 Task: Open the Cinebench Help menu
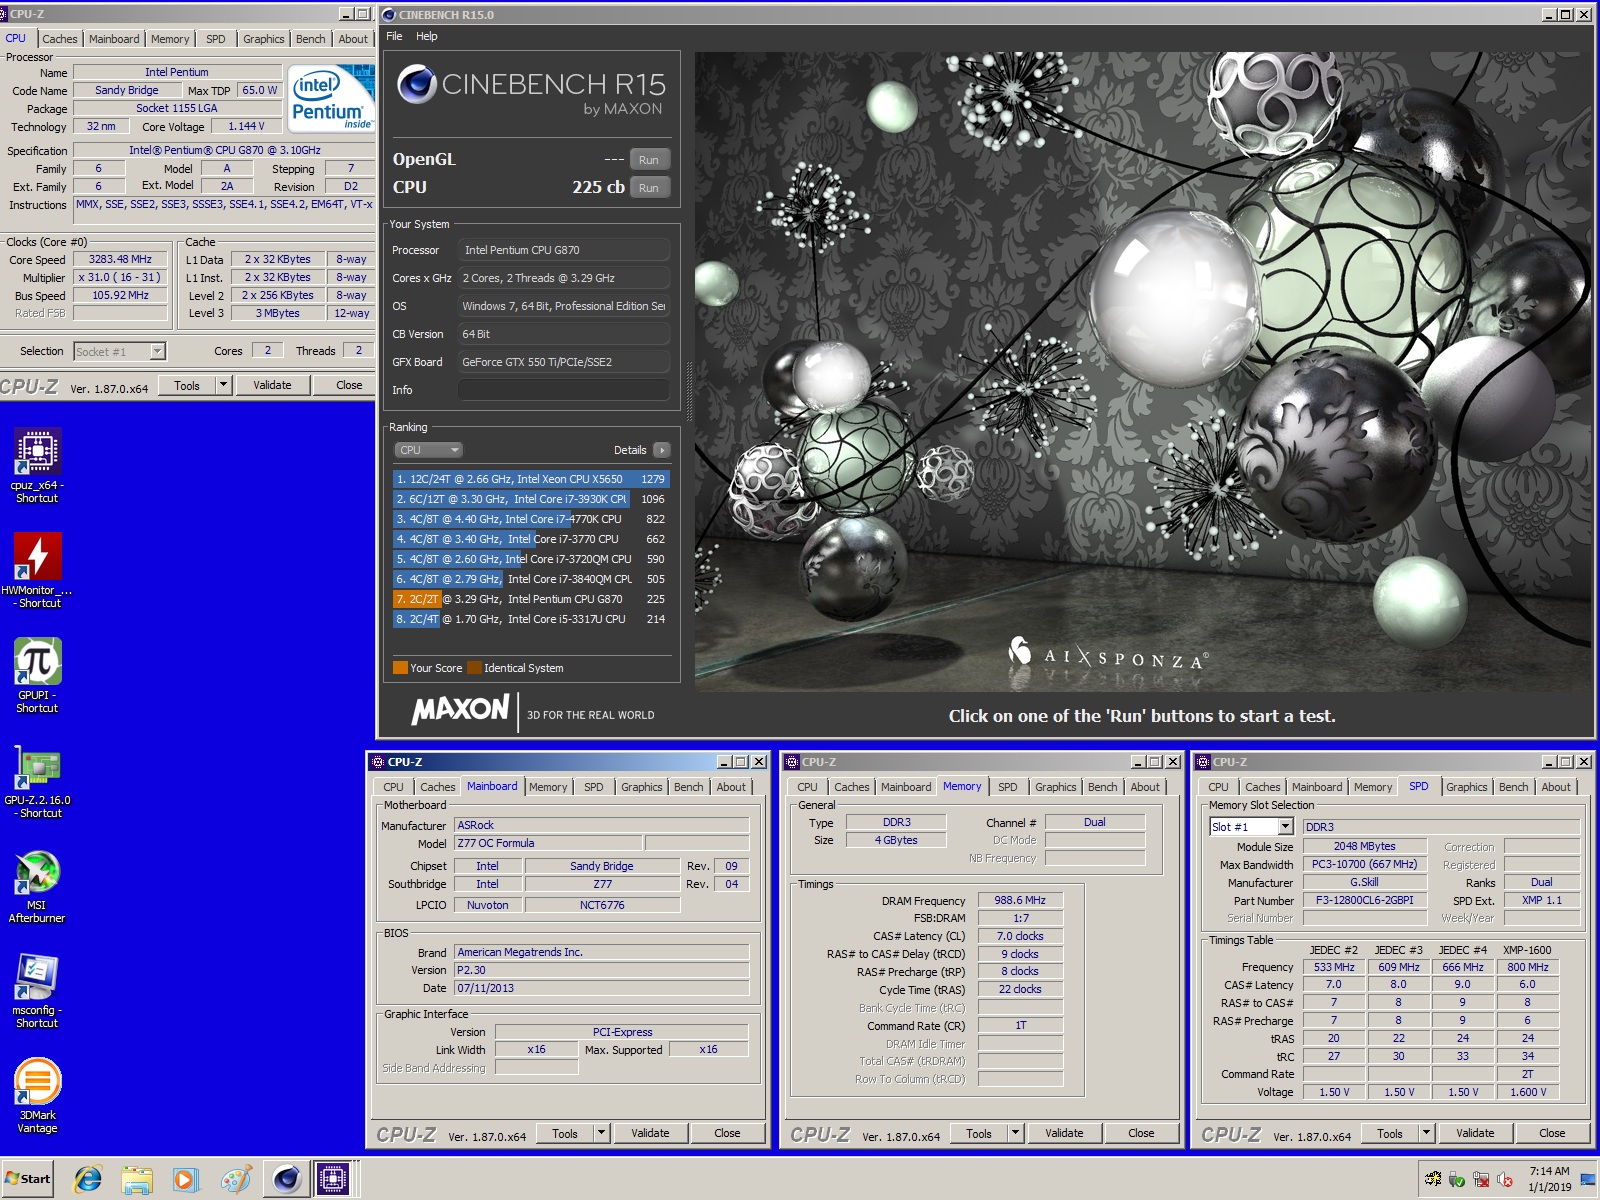coord(427,36)
